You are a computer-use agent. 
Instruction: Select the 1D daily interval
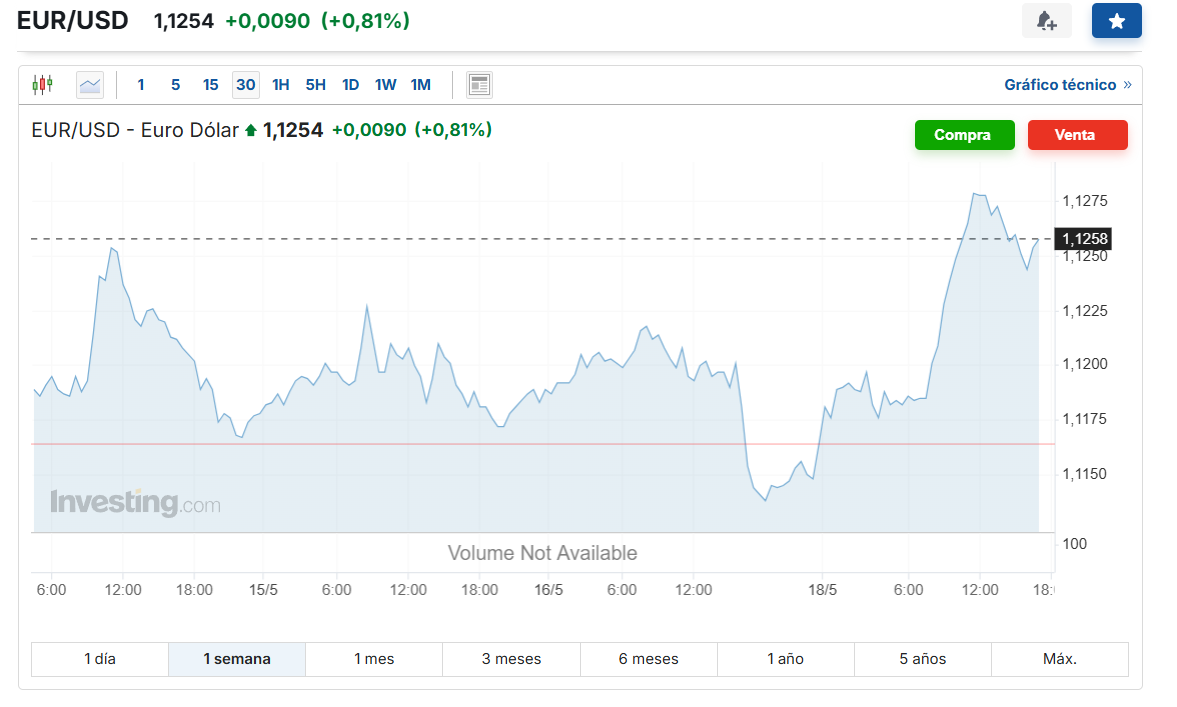[350, 85]
